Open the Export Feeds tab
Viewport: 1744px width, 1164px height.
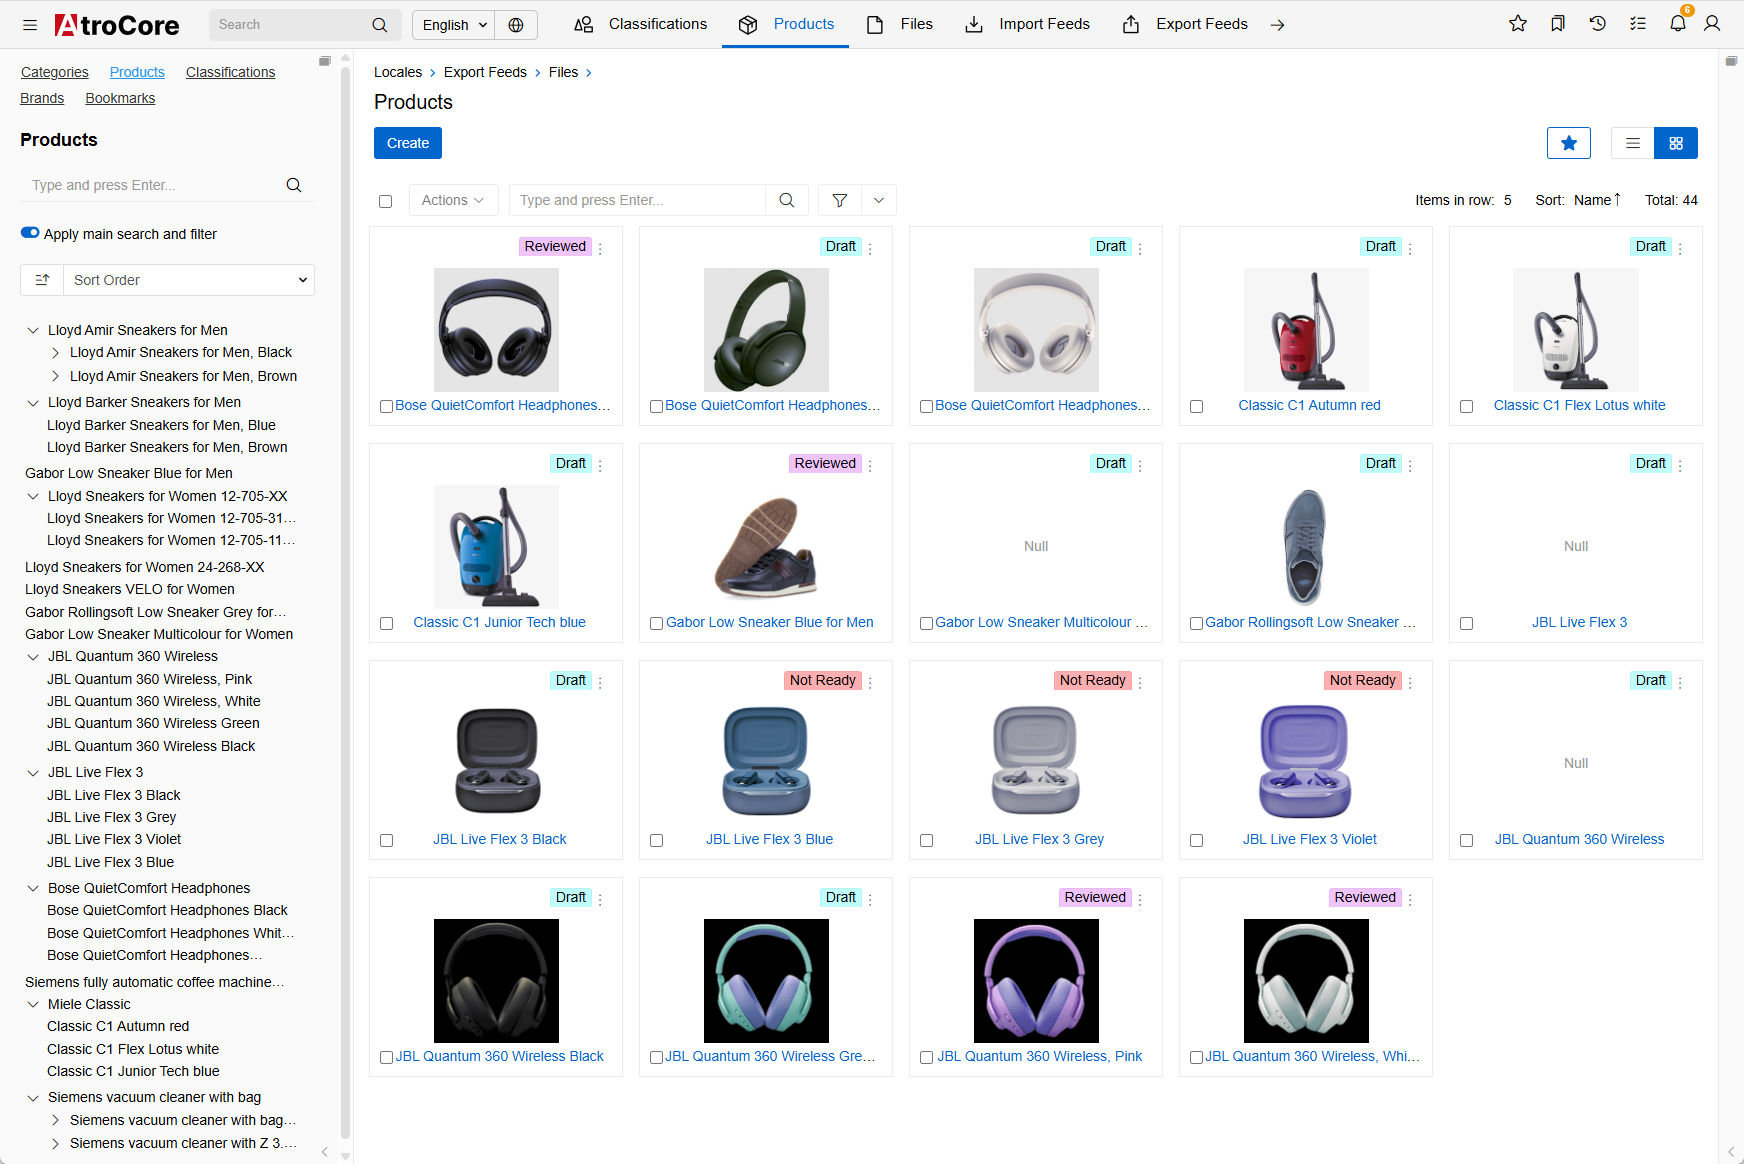click(x=1185, y=24)
